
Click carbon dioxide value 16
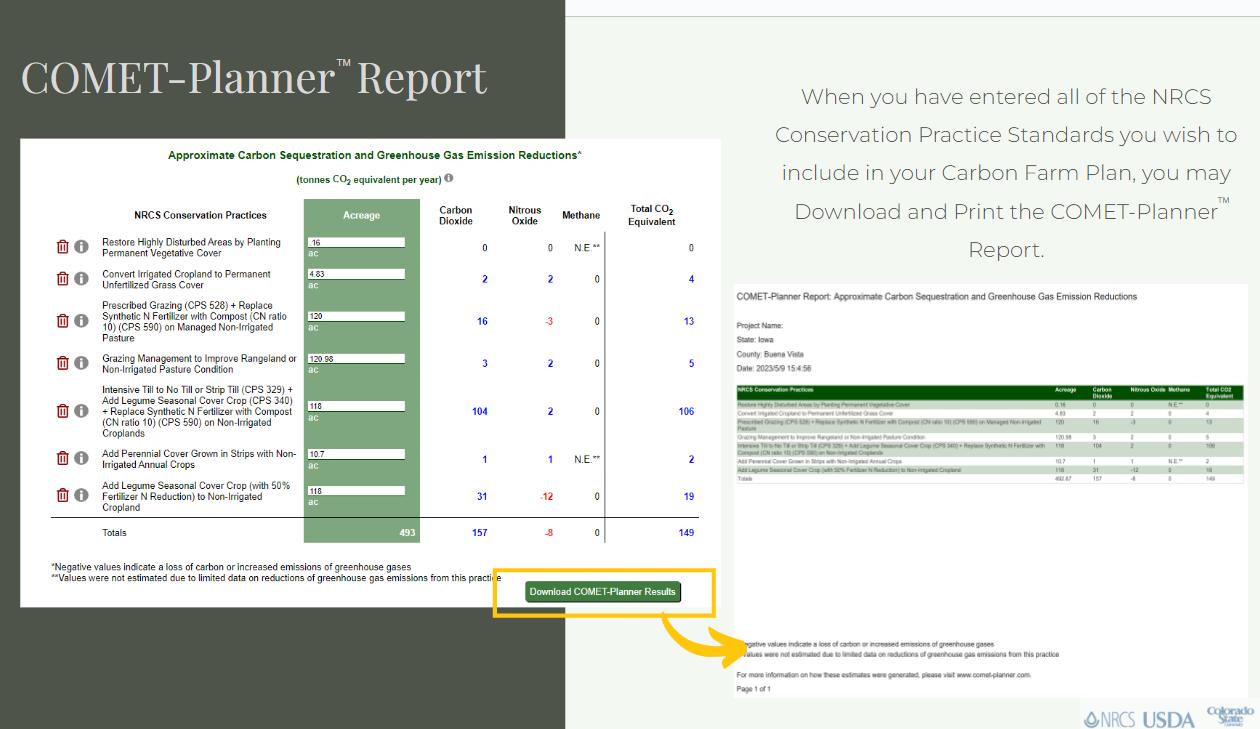click(x=482, y=321)
